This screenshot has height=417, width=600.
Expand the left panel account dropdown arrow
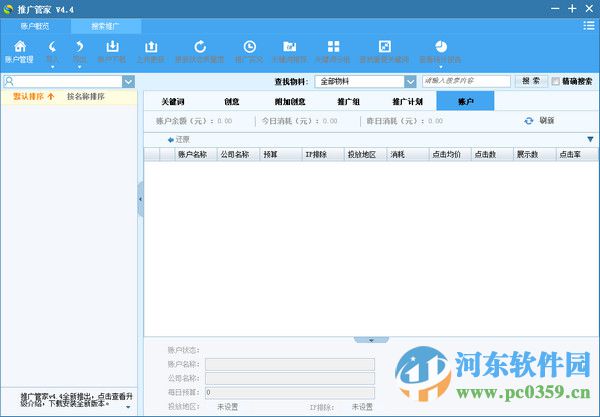click(128, 81)
